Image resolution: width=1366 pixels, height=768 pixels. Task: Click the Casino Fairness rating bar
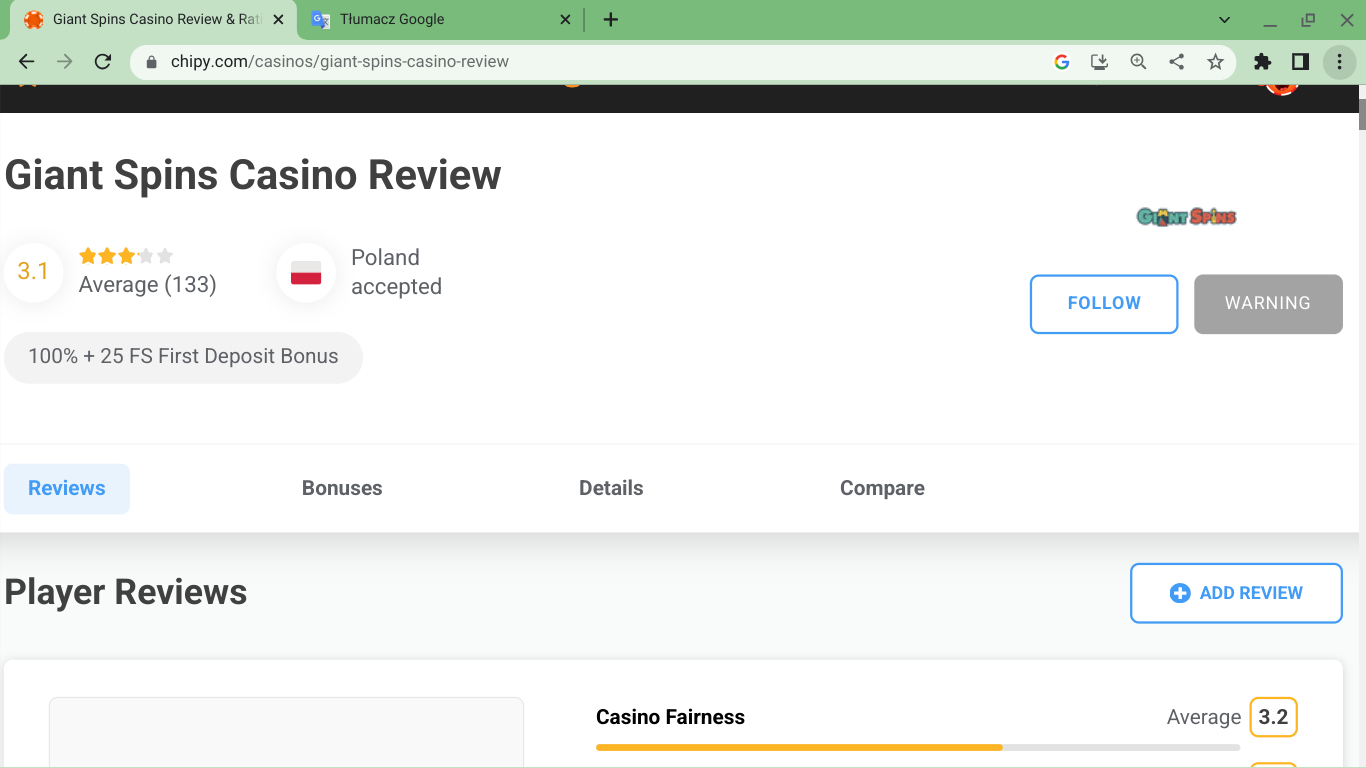click(x=917, y=747)
